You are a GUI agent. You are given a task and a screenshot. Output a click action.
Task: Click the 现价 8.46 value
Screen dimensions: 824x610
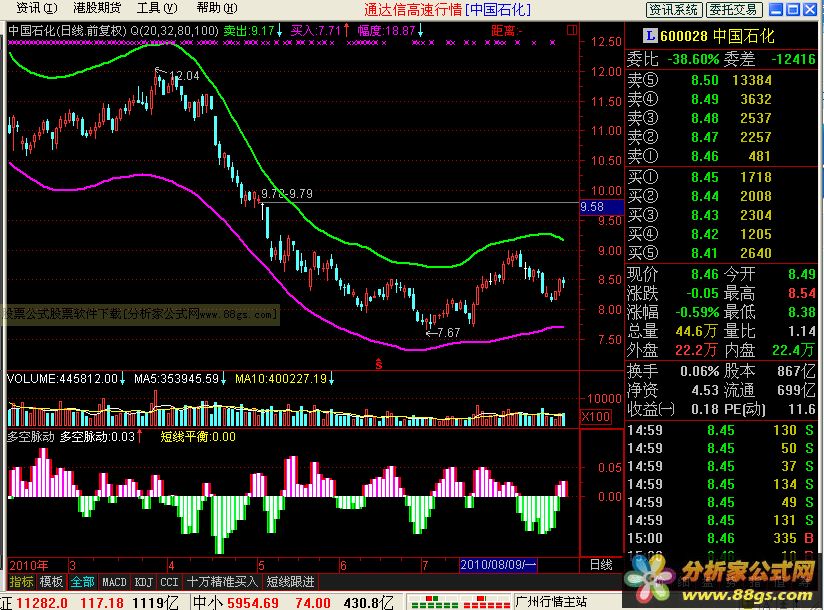(x=705, y=274)
